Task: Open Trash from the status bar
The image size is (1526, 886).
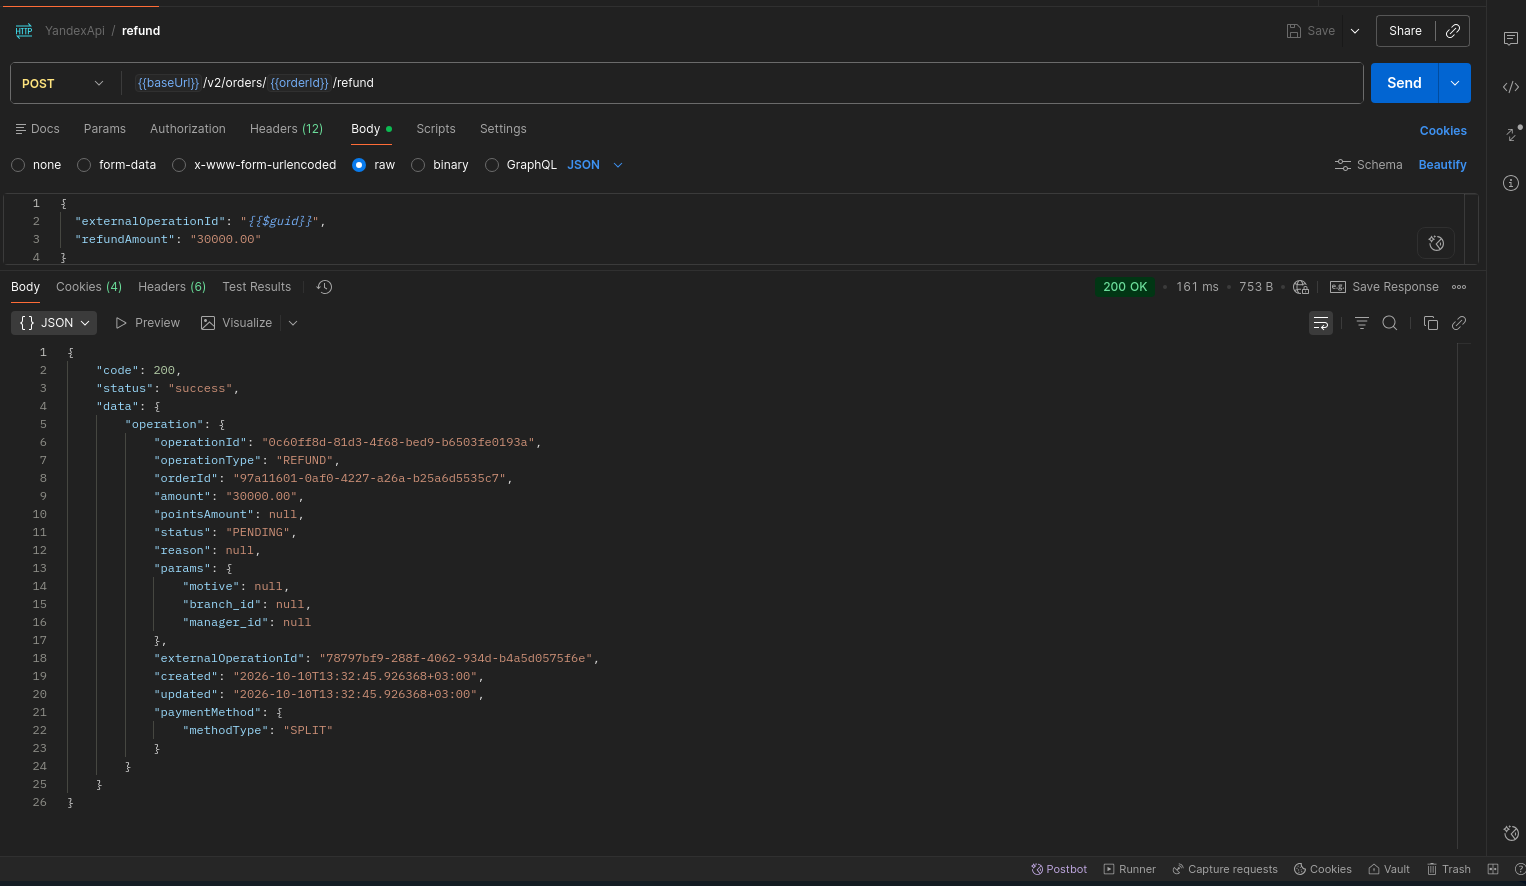Action: pos(1449,869)
